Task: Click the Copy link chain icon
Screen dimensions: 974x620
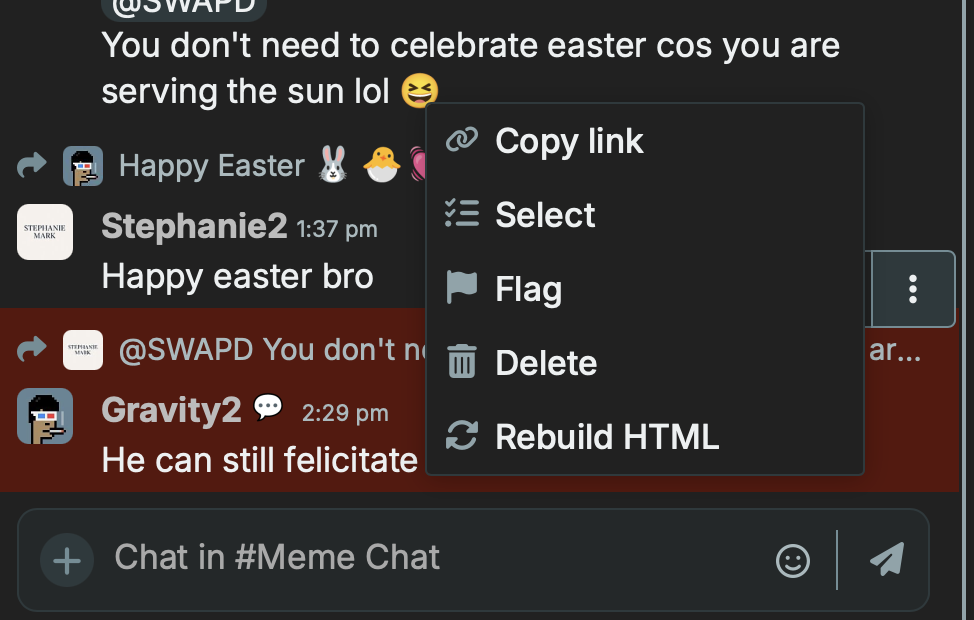Action: point(461,140)
